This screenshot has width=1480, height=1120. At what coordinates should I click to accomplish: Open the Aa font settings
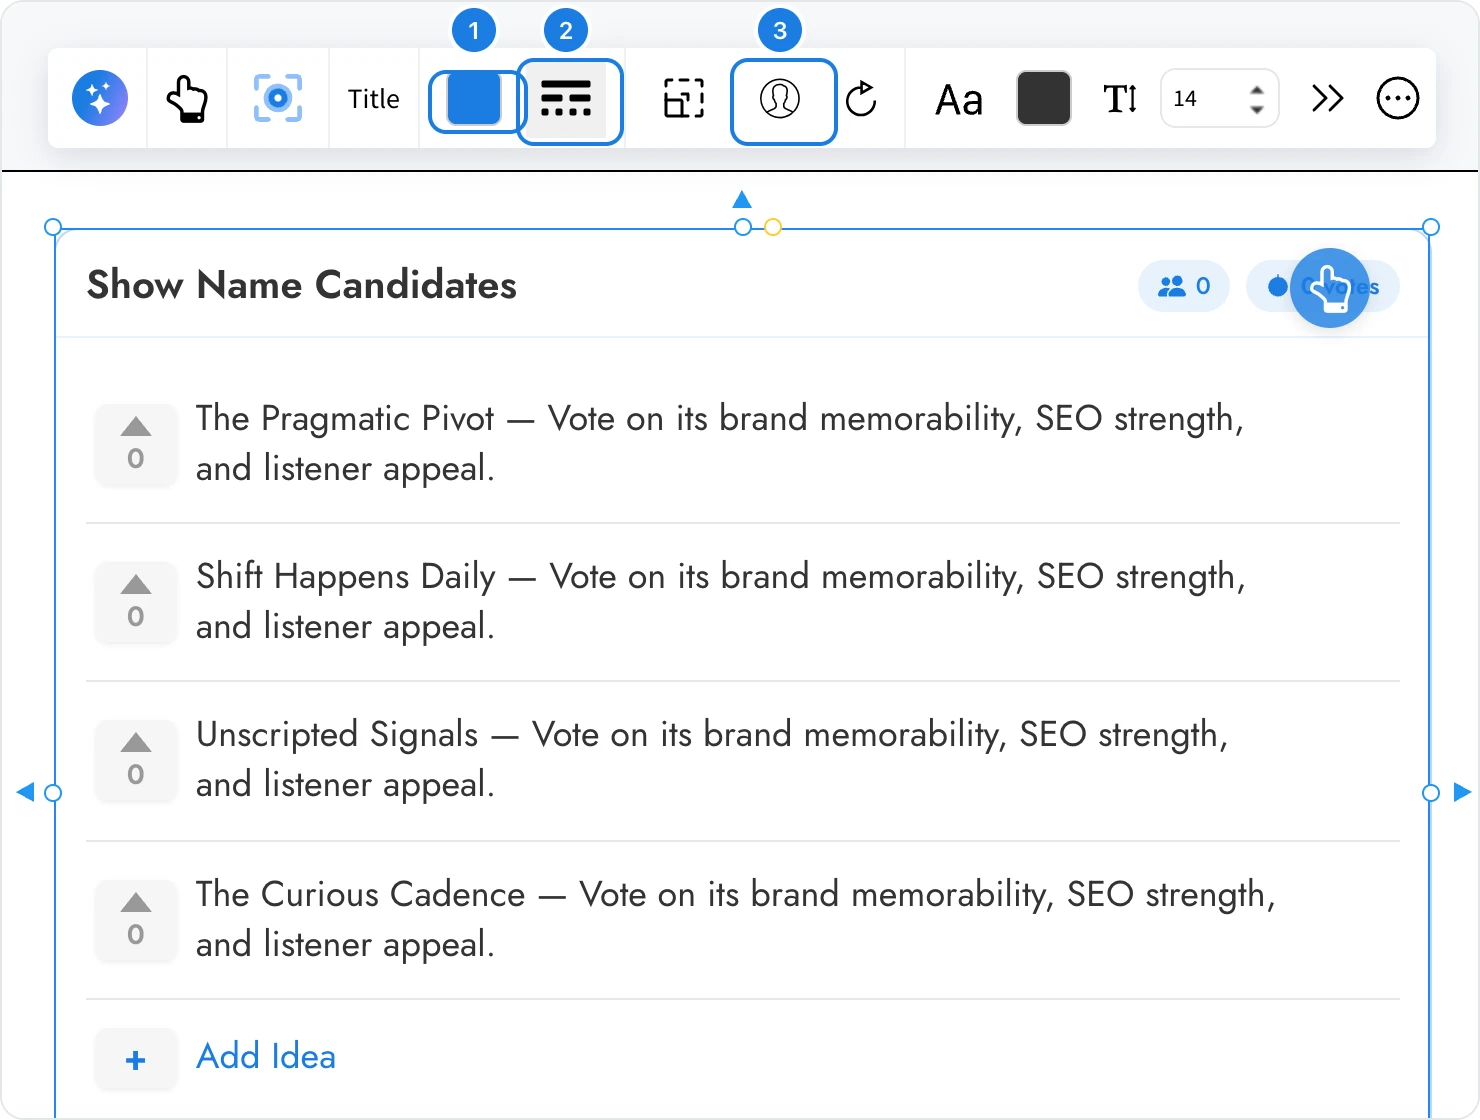coord(959,100)
